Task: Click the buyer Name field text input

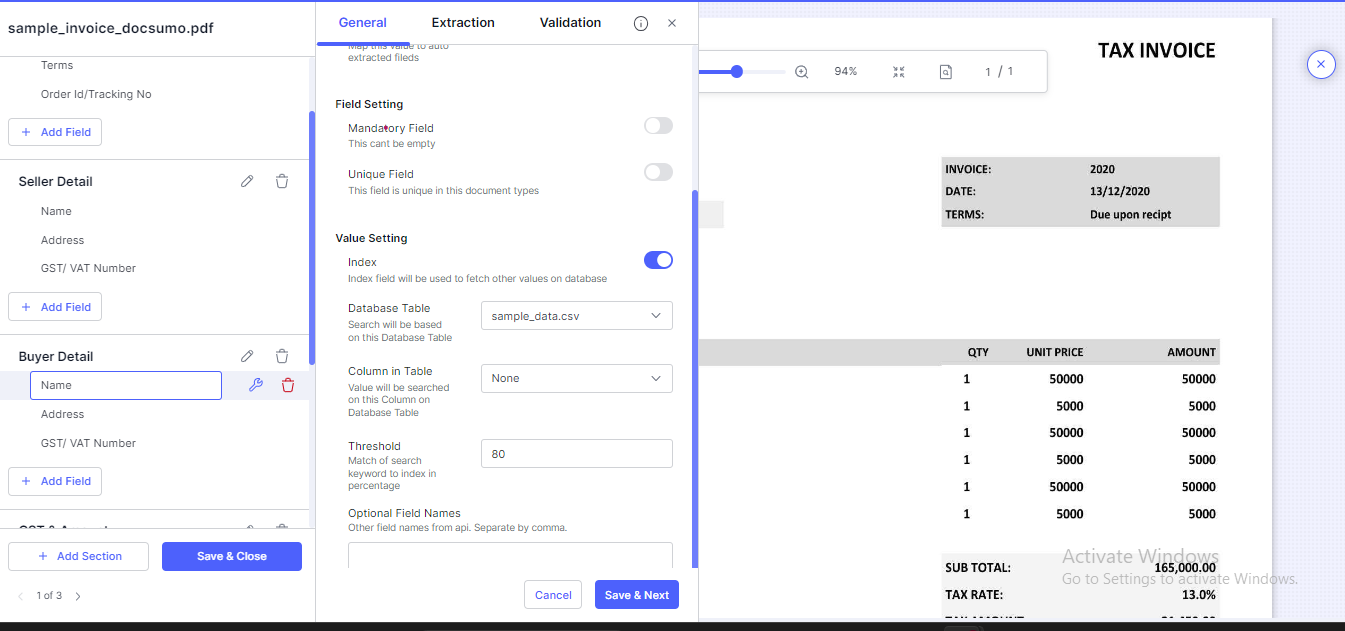Action: (126, 385)
